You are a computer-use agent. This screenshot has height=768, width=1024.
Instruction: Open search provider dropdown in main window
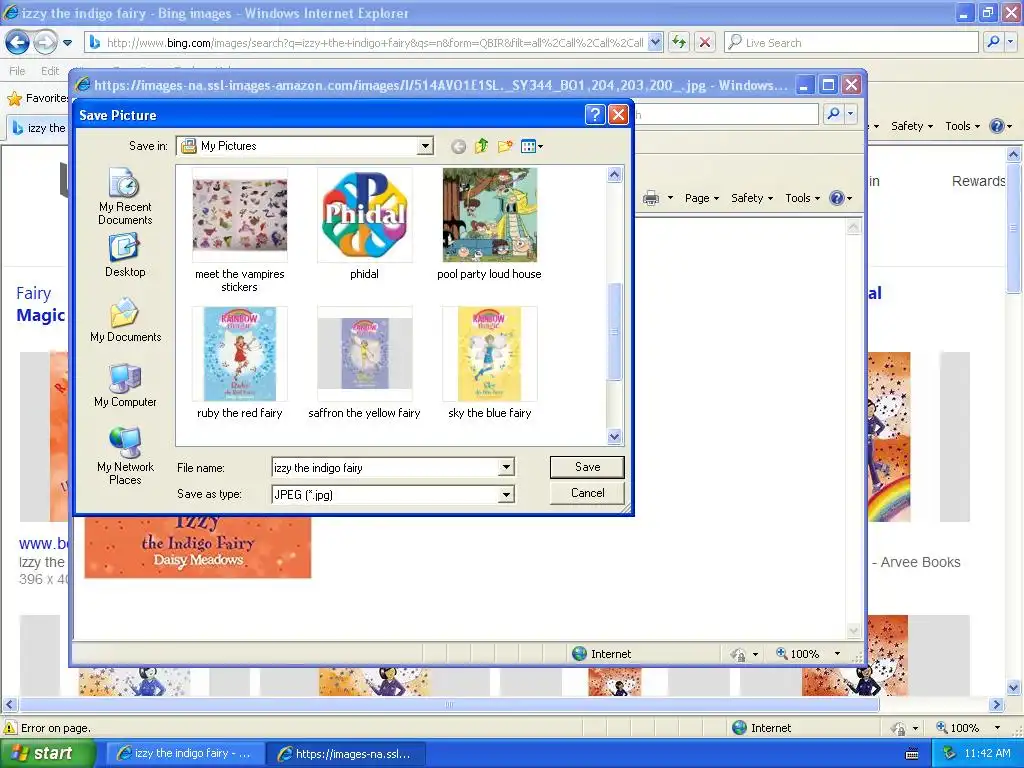point(1011,43)
